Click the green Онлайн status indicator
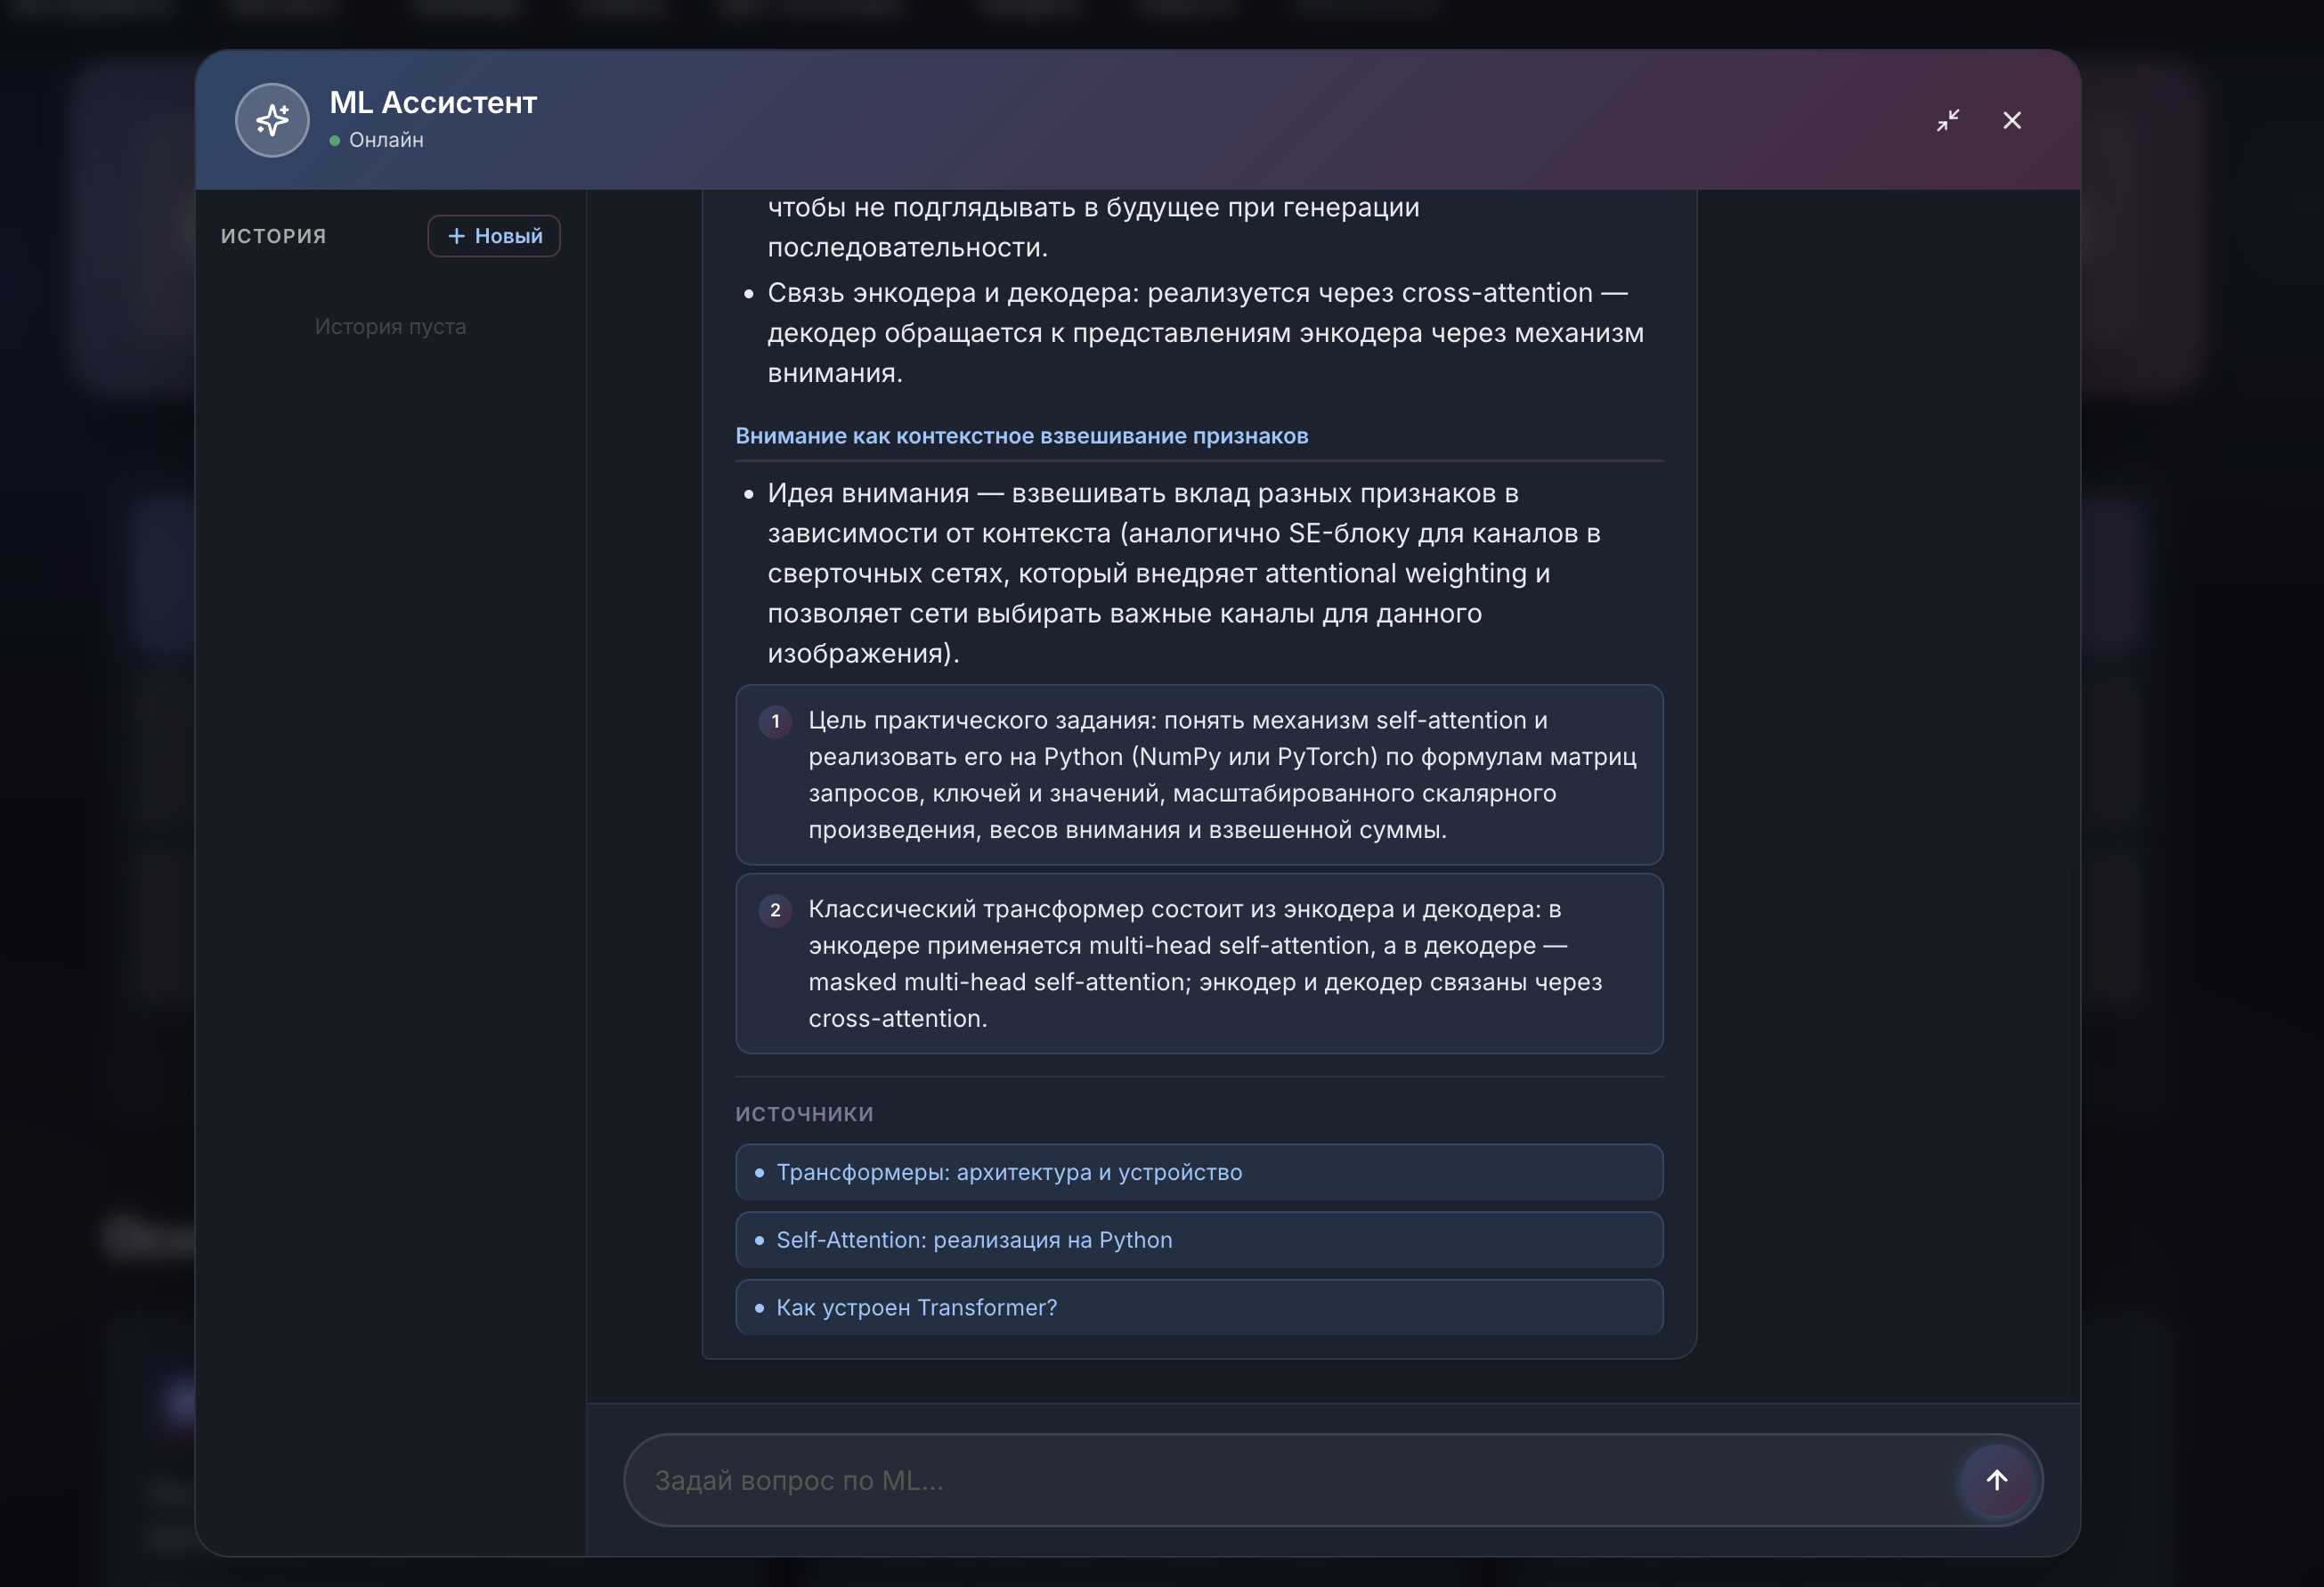2324x1587 pixels. [335, 141]
